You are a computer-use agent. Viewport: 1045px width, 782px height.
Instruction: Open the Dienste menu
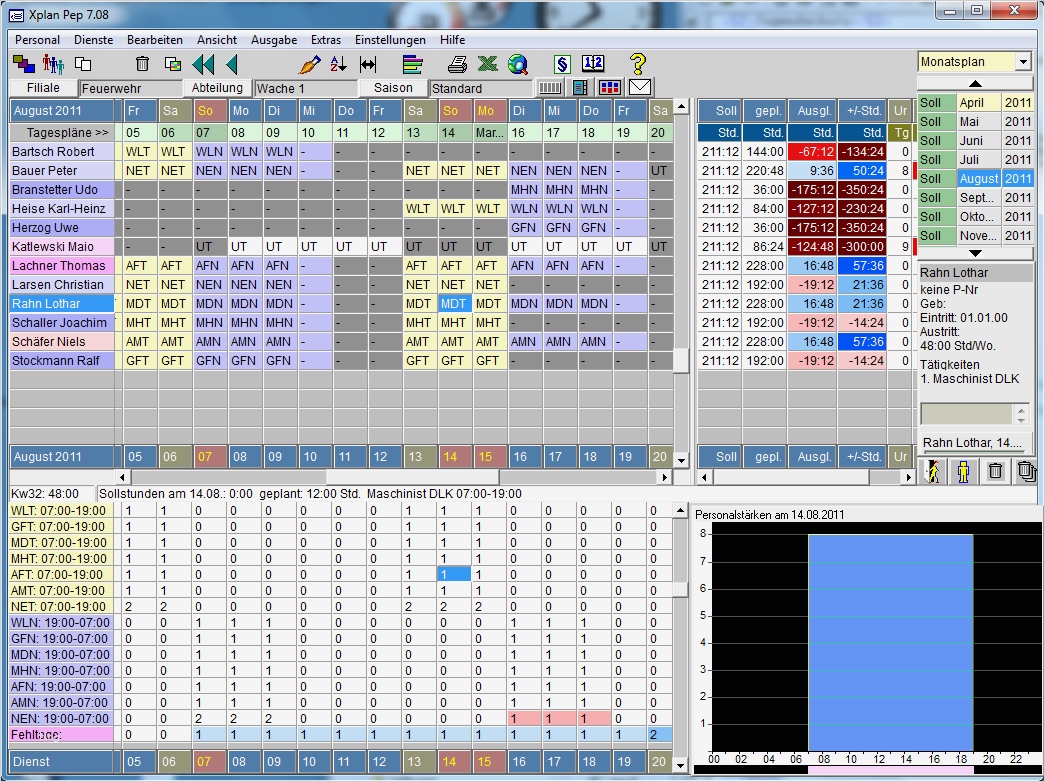point(93,40)
